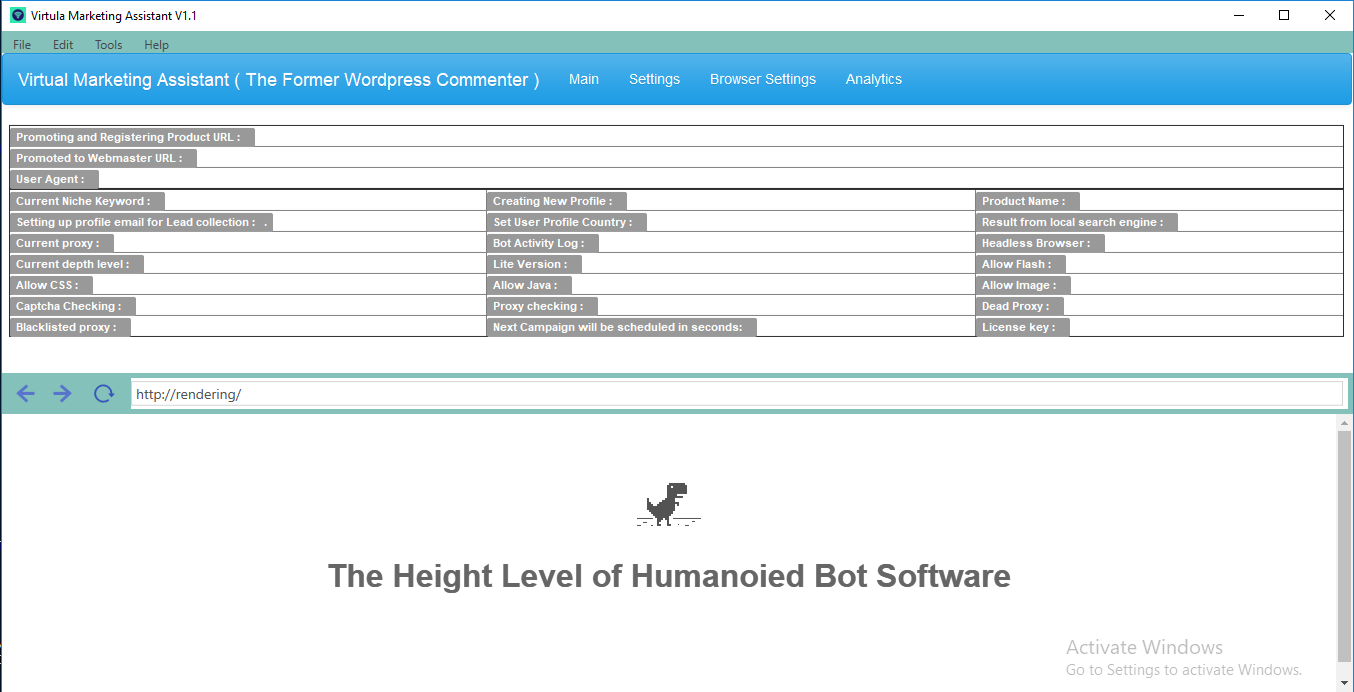Click the Virtula app icon in the title bar
This screenshot has height=692, width=1354.
[x=16, y=15]
